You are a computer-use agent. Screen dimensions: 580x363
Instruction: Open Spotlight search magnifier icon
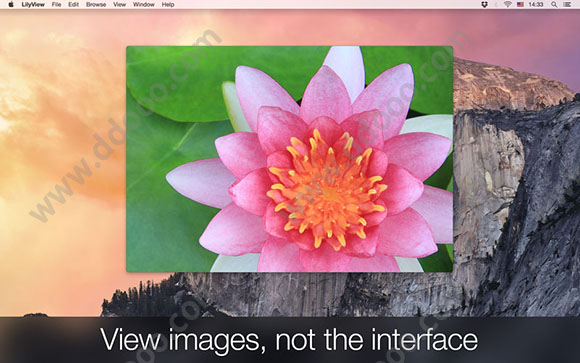pos(554,4)
